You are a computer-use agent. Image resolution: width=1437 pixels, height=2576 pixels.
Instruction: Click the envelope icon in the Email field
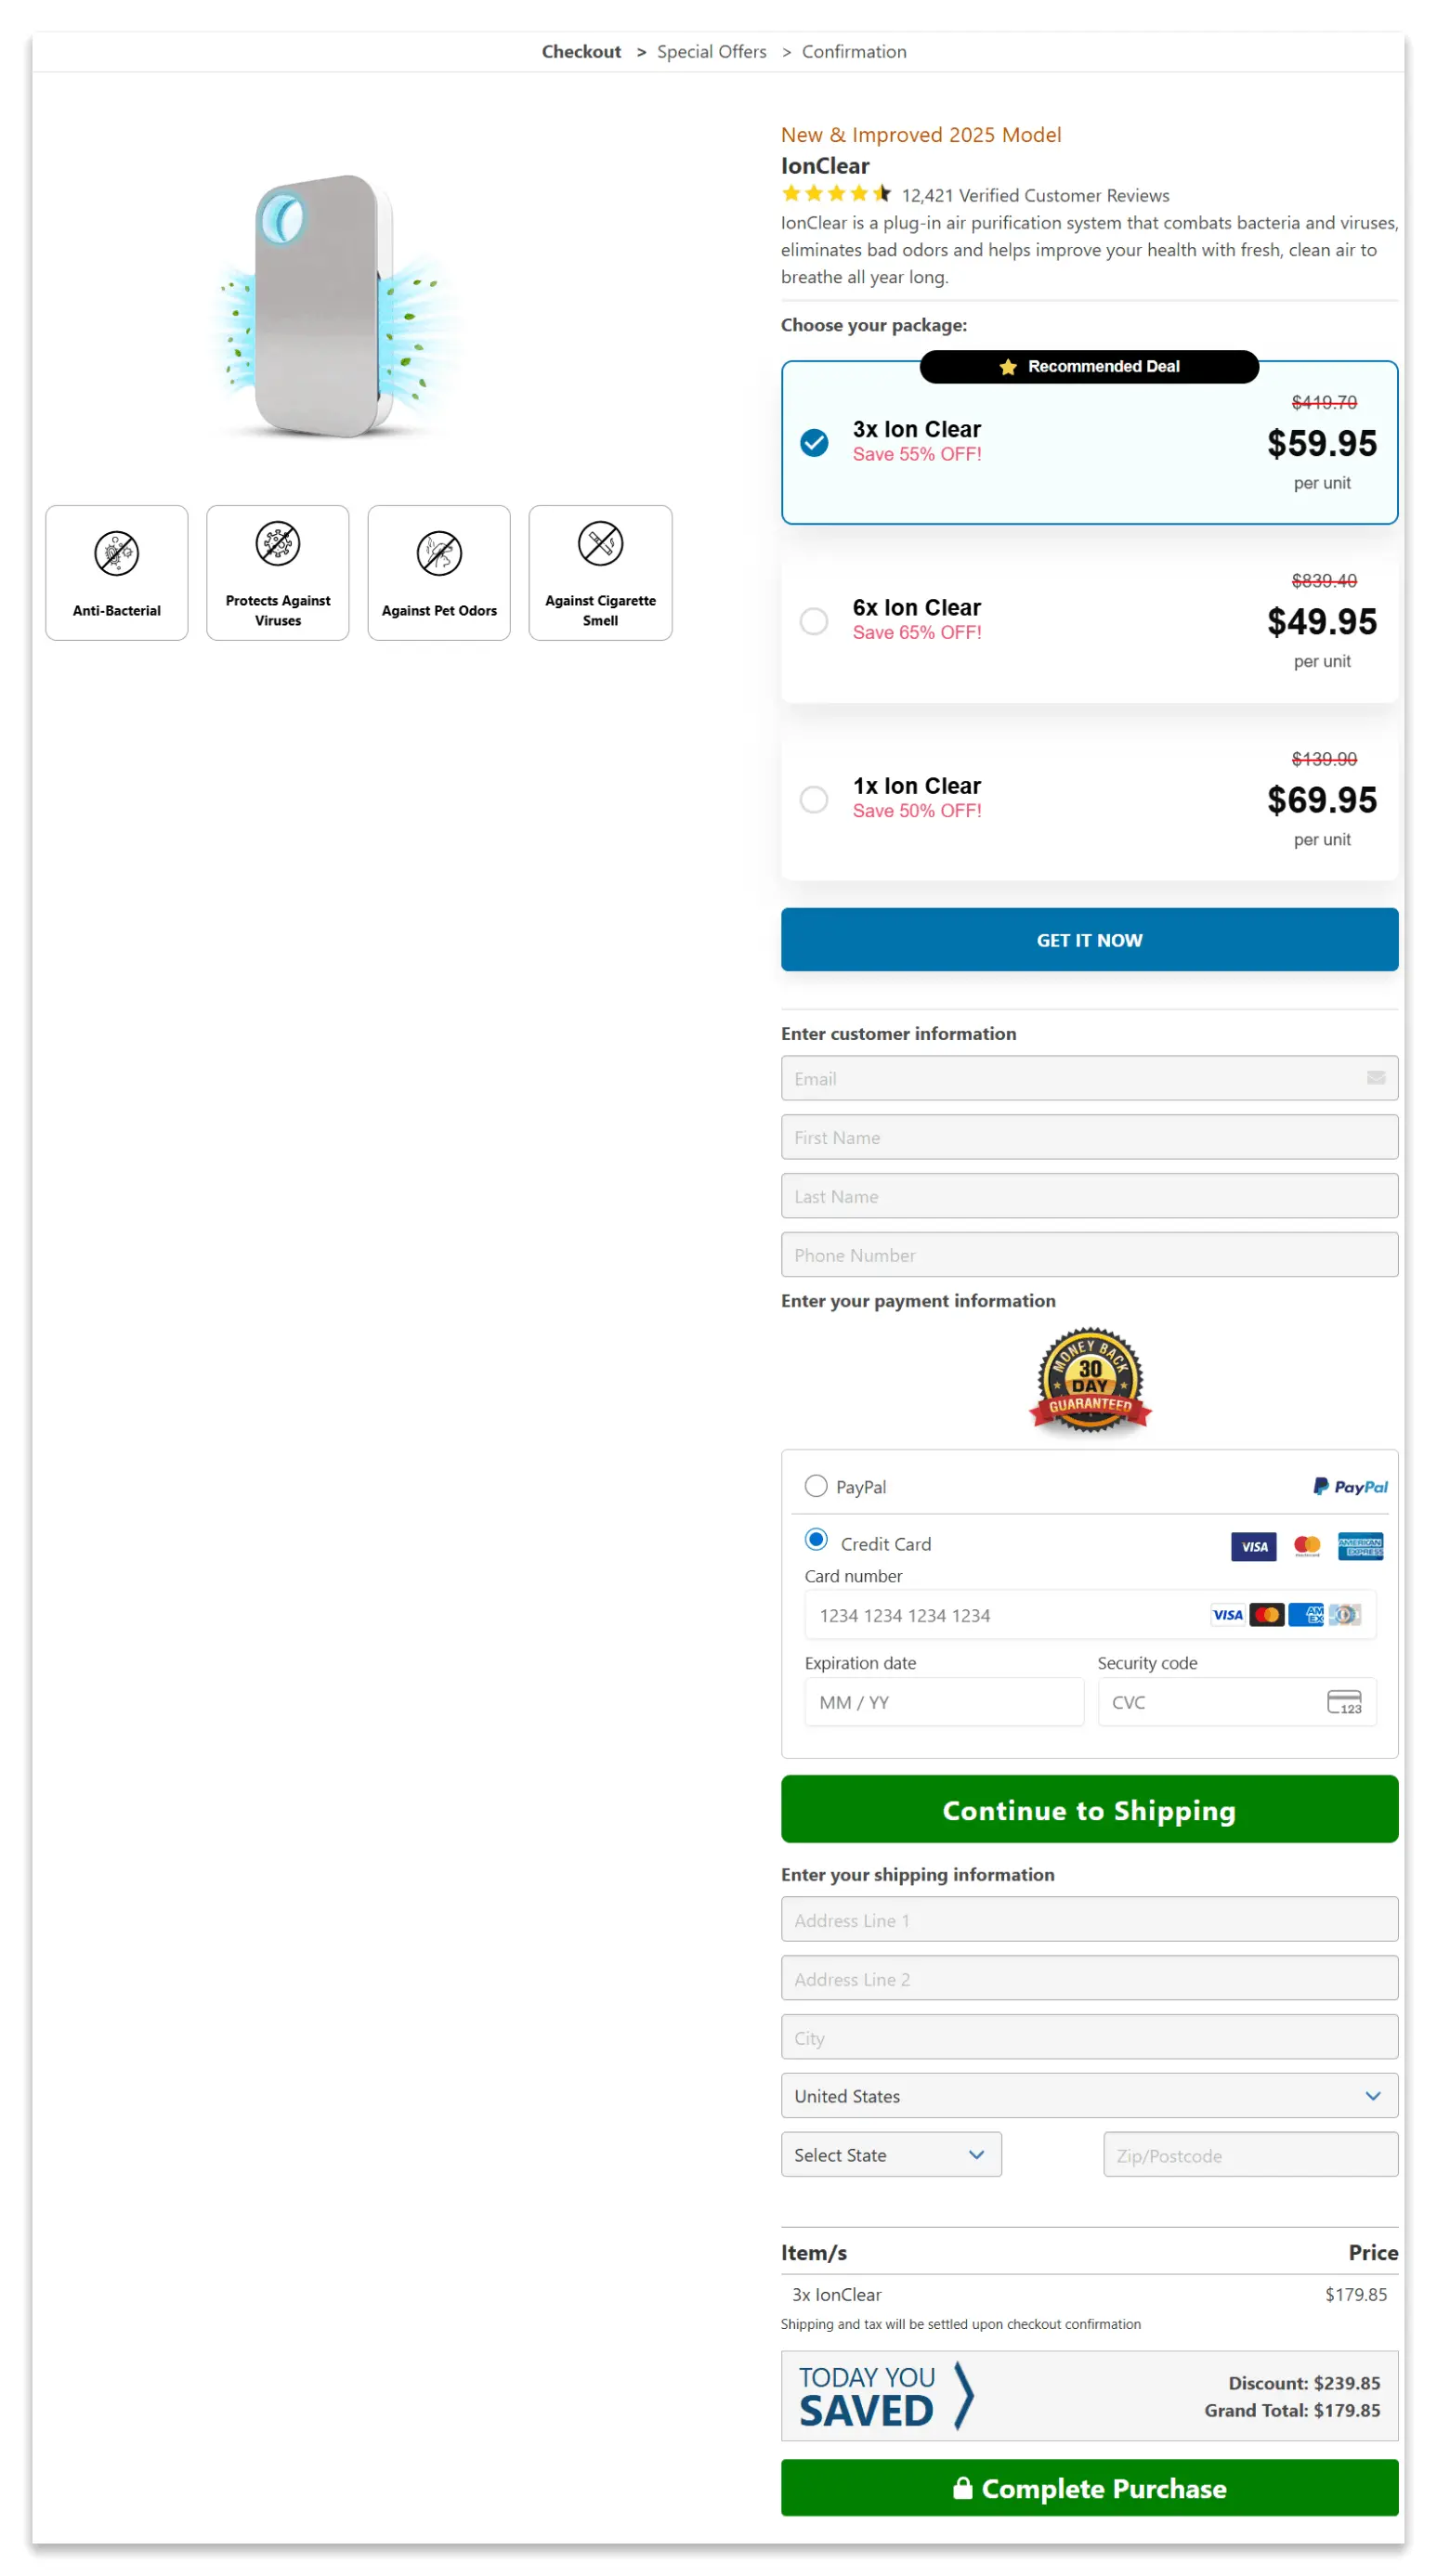1375,1078
